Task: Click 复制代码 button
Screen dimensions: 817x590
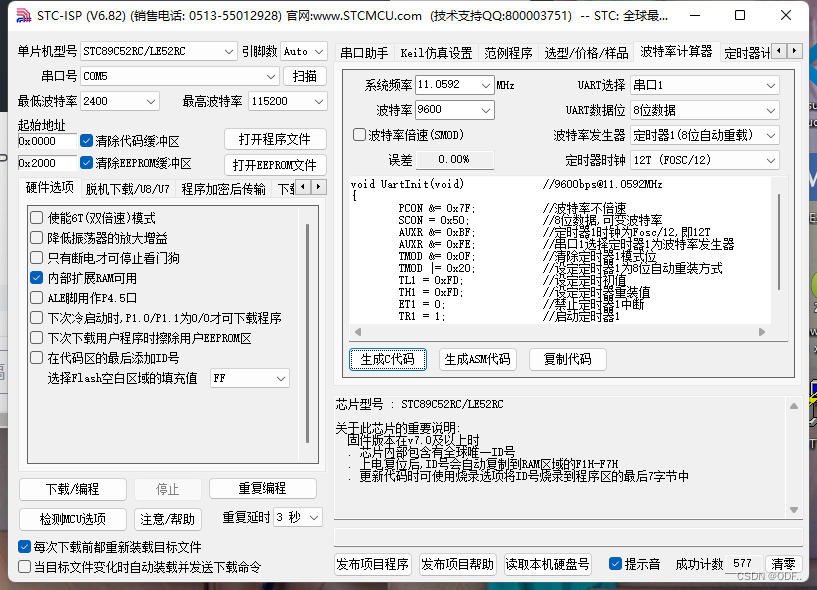Action: coord(567,359)
